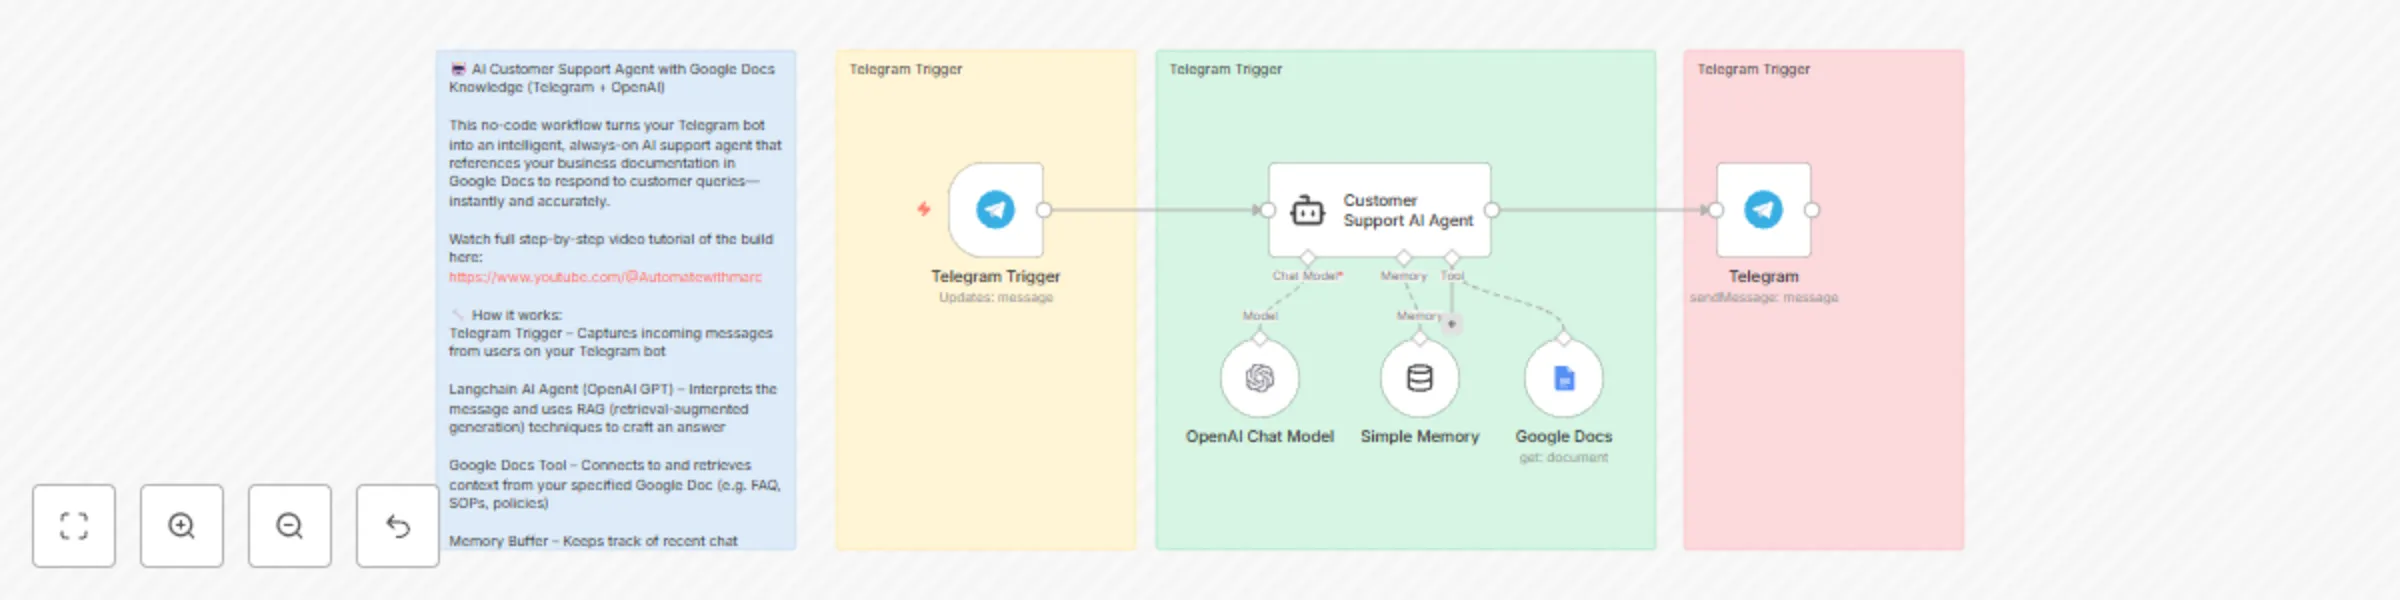Click the 'Updates: message' subtitle
This screenshot has width=2400, height=600.
[x=996, y=297]
